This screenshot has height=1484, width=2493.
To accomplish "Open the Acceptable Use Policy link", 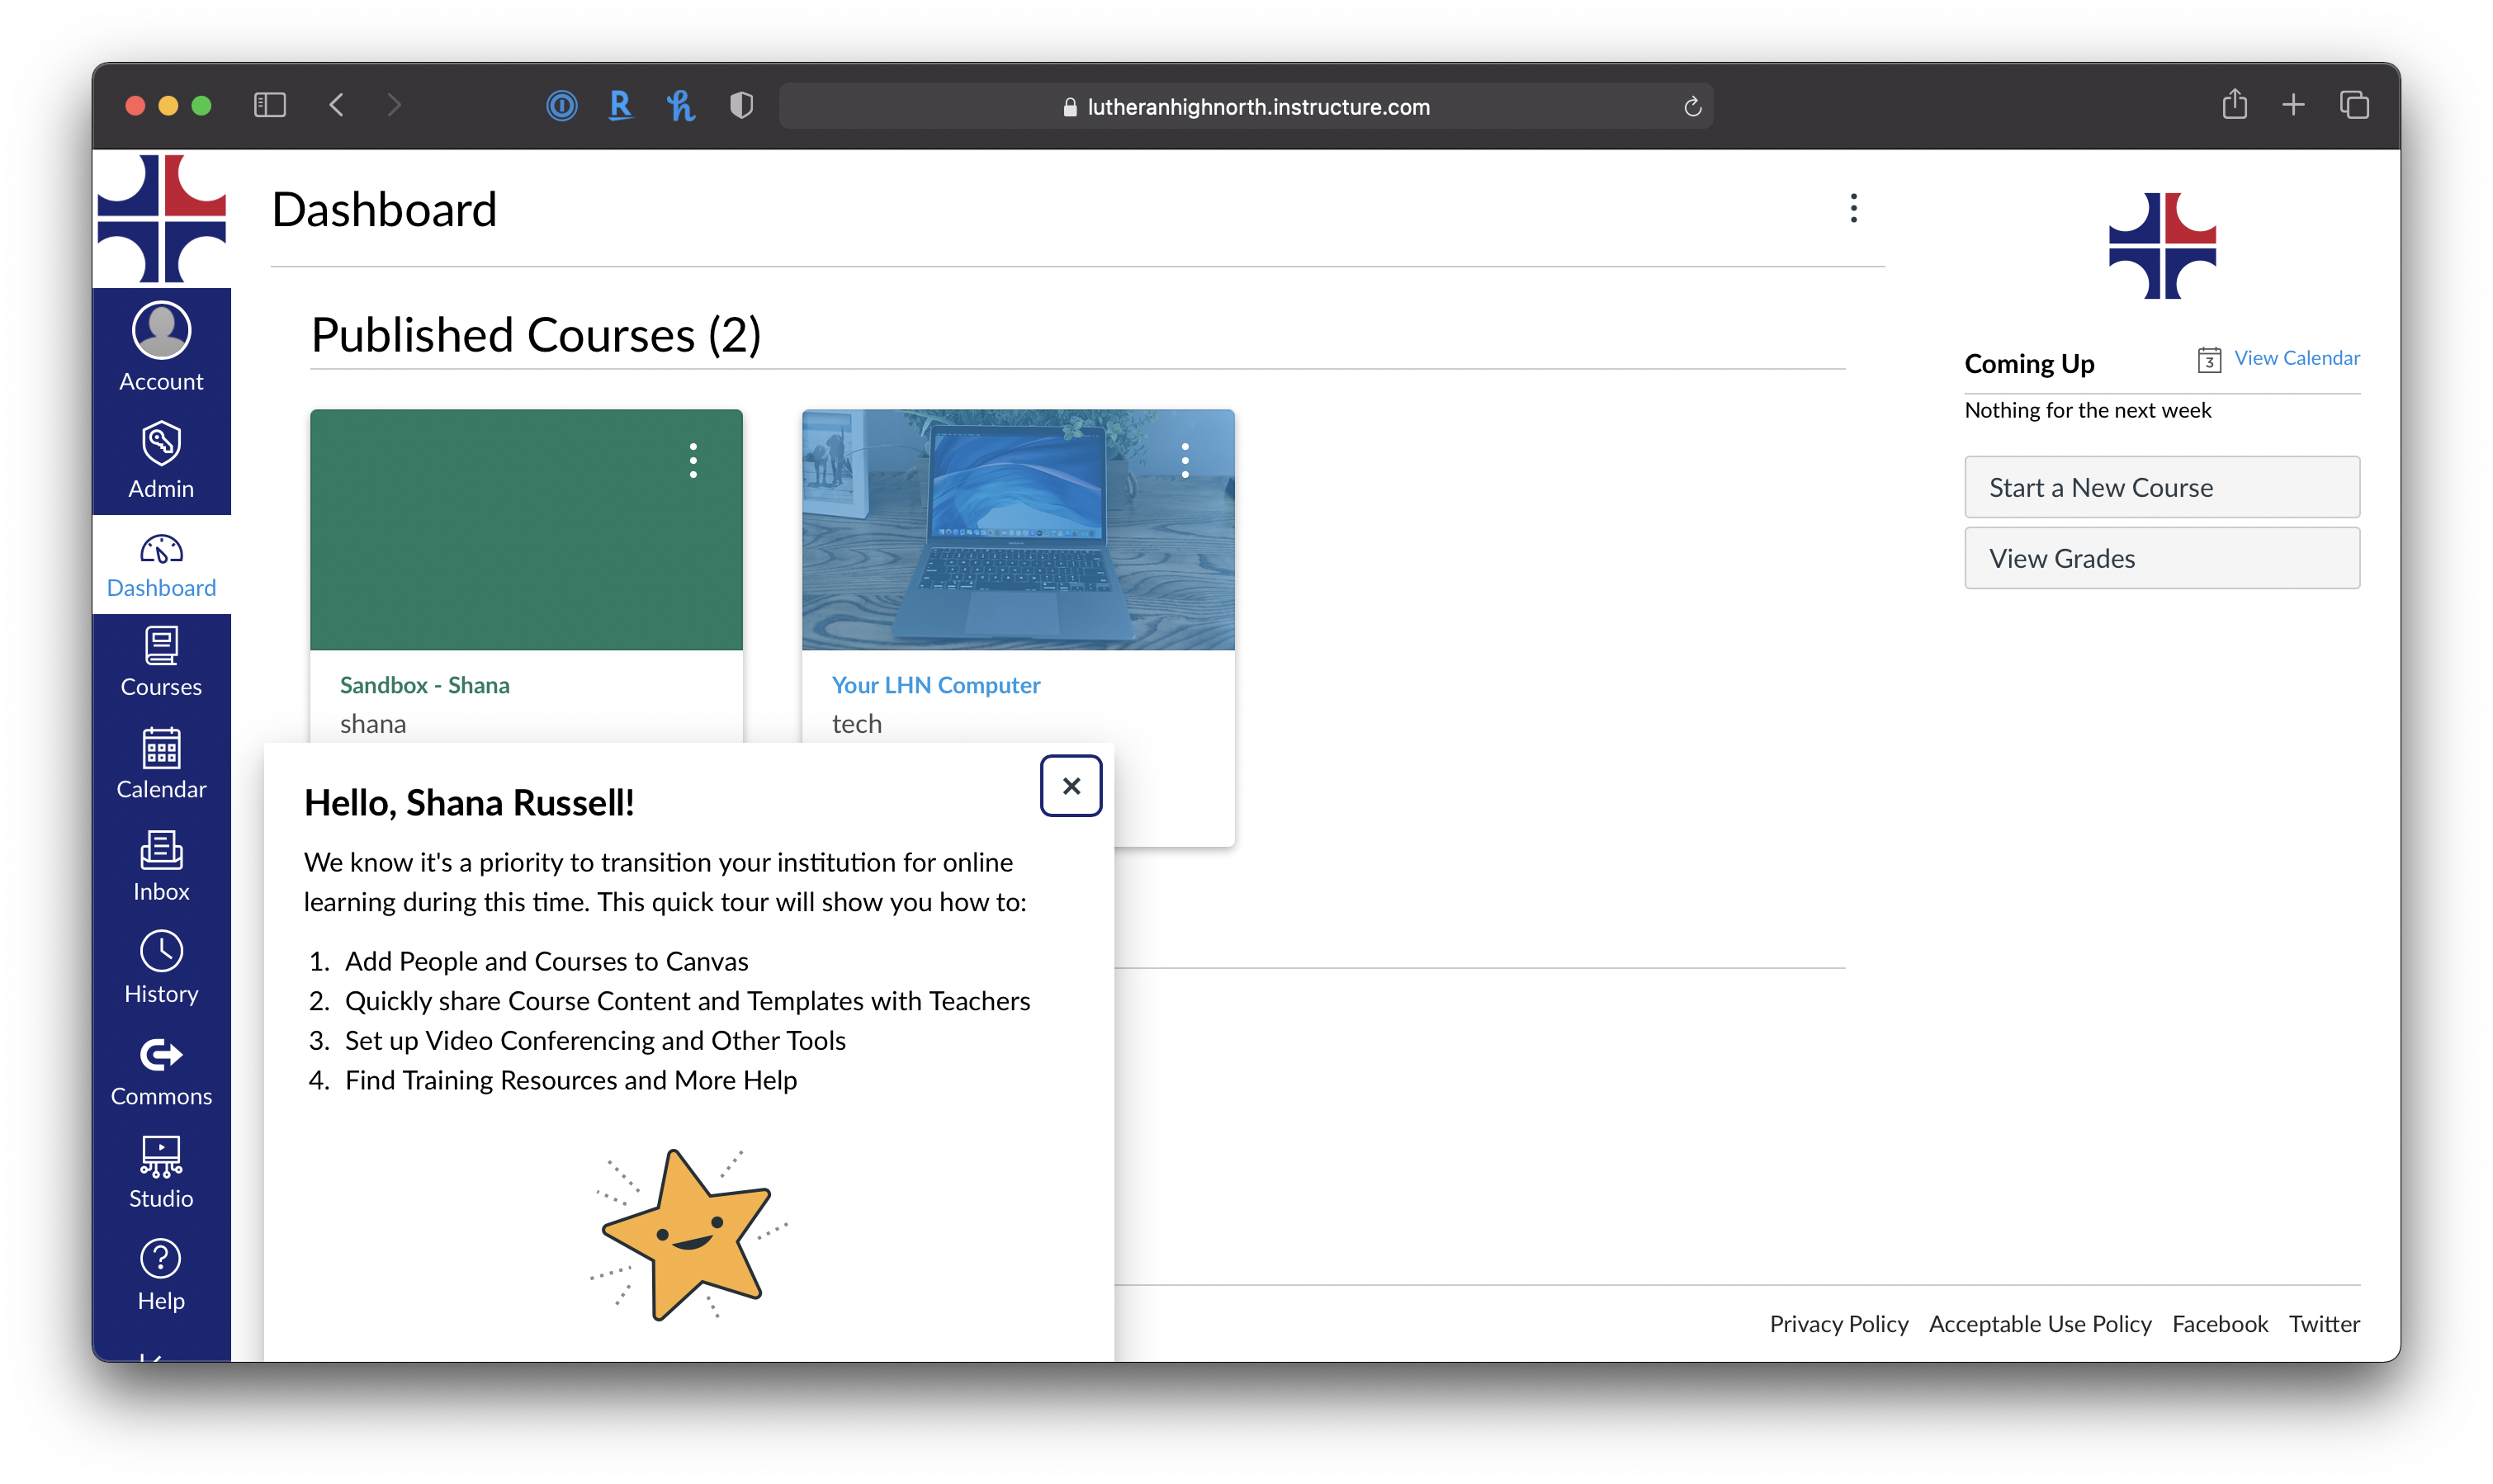I will point(2039,1324).
